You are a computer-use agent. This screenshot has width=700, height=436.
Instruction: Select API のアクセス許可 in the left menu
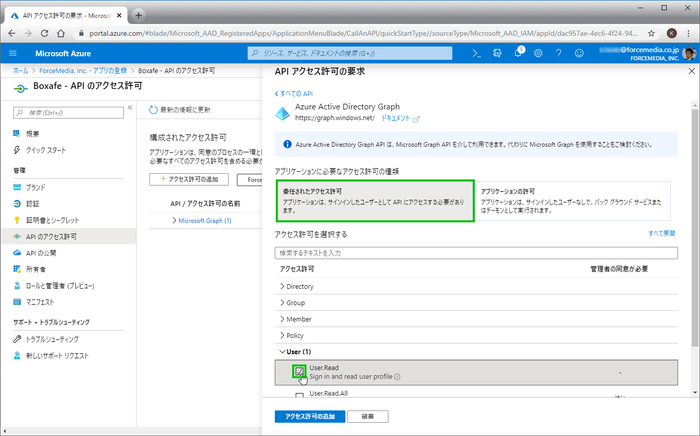(x=69, y=237)
